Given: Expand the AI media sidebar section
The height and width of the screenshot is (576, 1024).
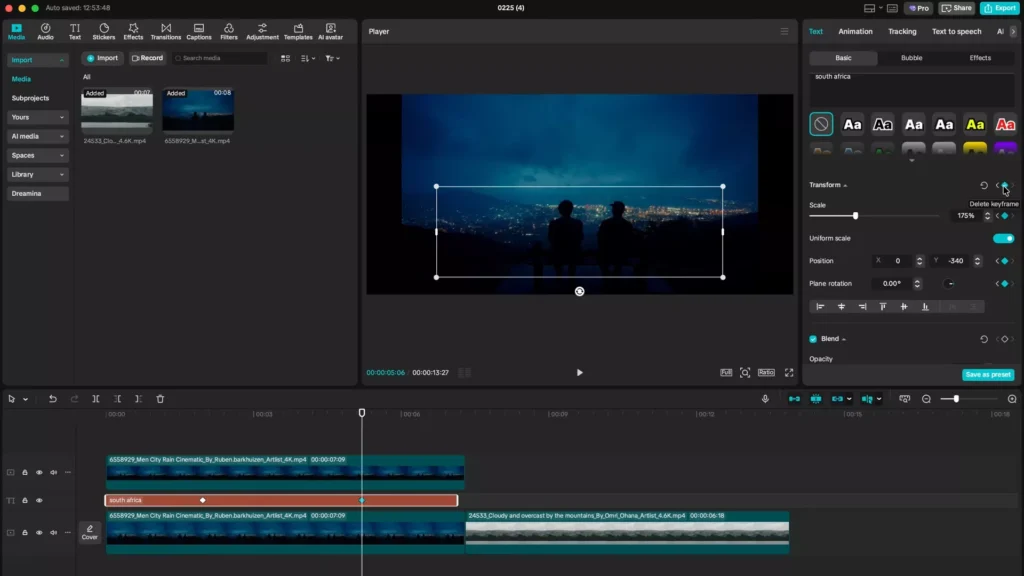Looking at the screenshot, I should click(37, 136).
